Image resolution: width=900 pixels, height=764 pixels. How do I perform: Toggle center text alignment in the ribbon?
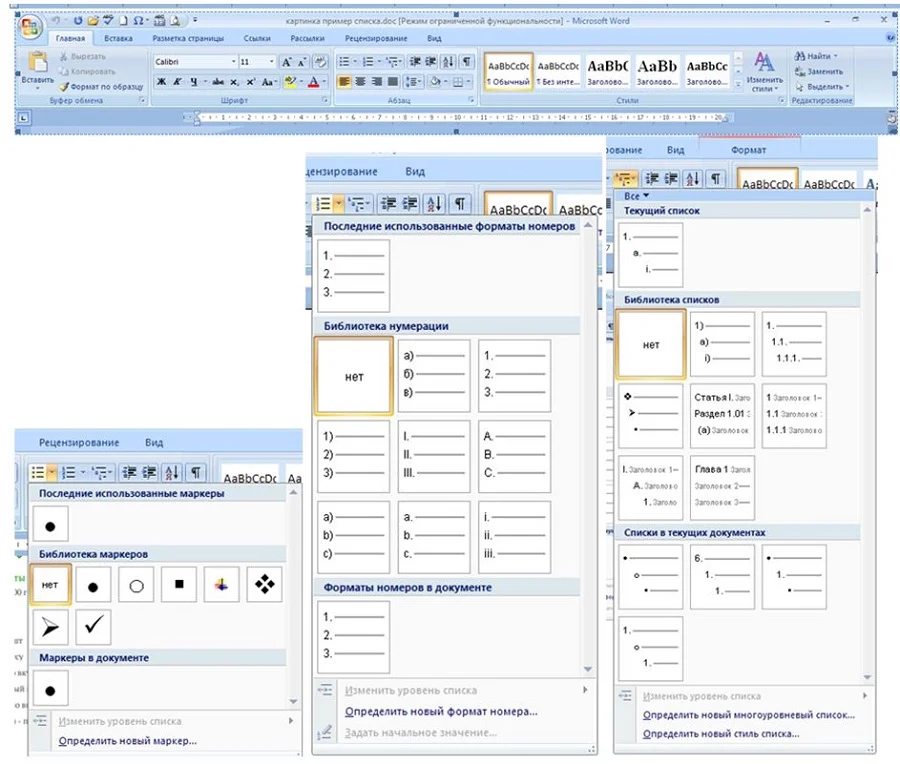[359, 82]
